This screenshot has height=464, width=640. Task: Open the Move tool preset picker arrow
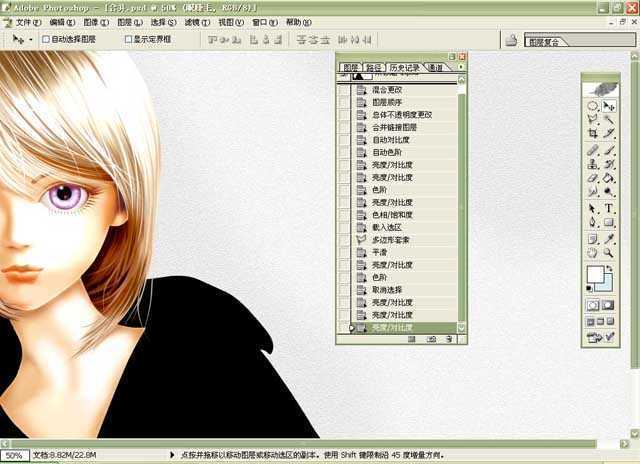coord(31,40)
